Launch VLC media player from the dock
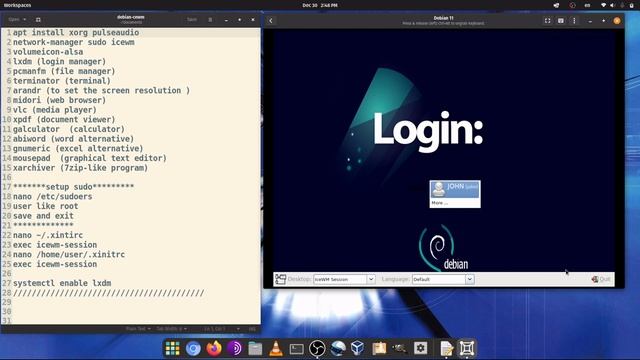Image resolution: width=640 pixels, height=360 pixels. pyautogui.click(x=276, y=348)
